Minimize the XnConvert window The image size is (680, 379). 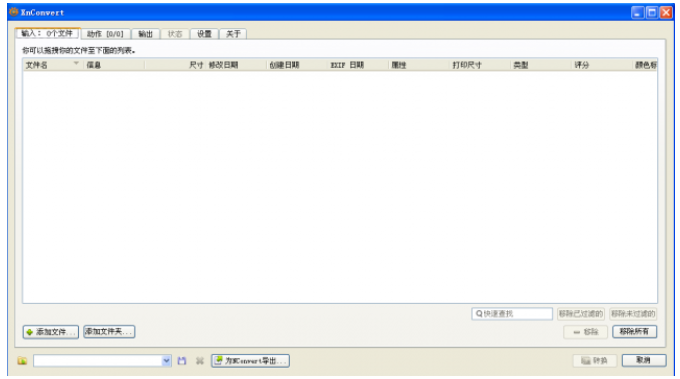coord(637,13)
